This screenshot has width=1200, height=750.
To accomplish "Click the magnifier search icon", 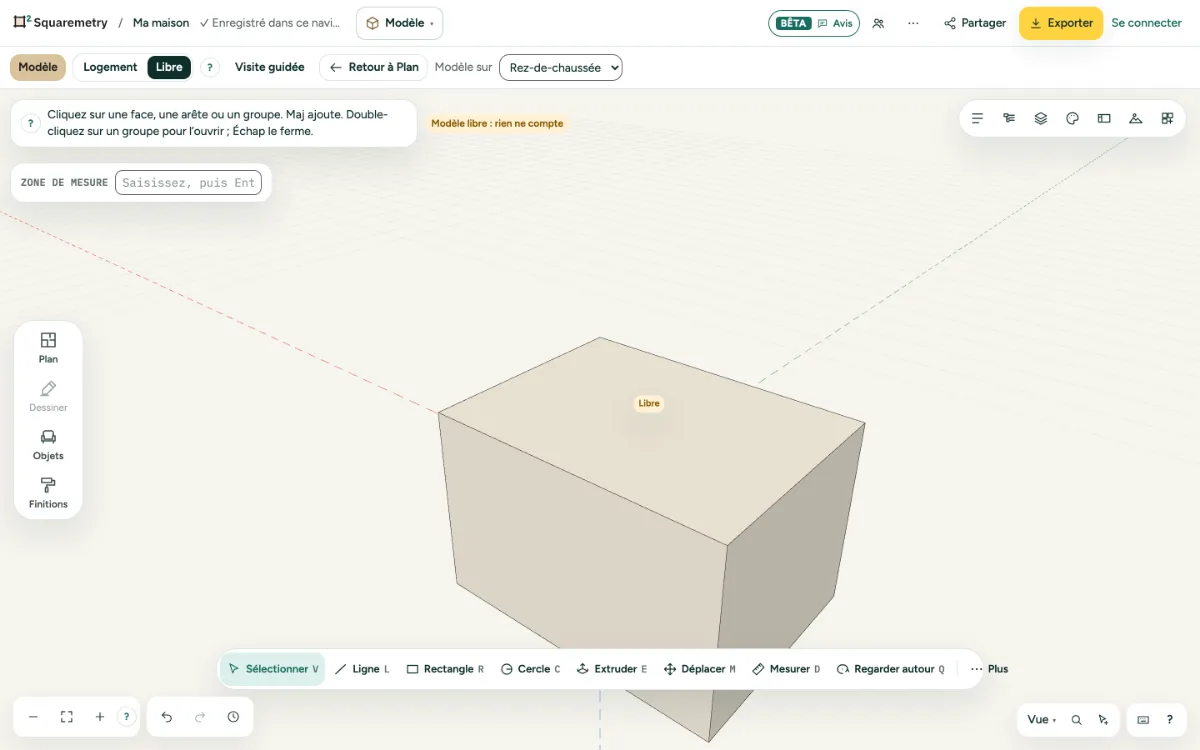I will coord(1076,720).
